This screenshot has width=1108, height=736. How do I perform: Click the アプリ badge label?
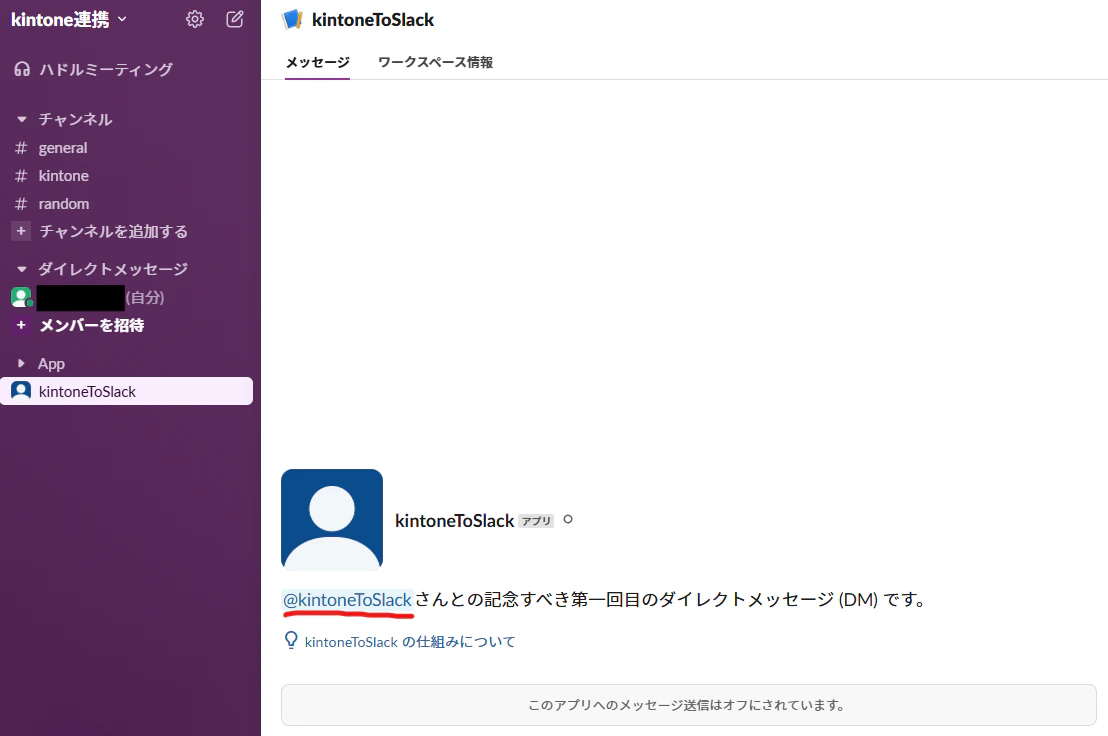pyautogui.click(x=536, y=521)
